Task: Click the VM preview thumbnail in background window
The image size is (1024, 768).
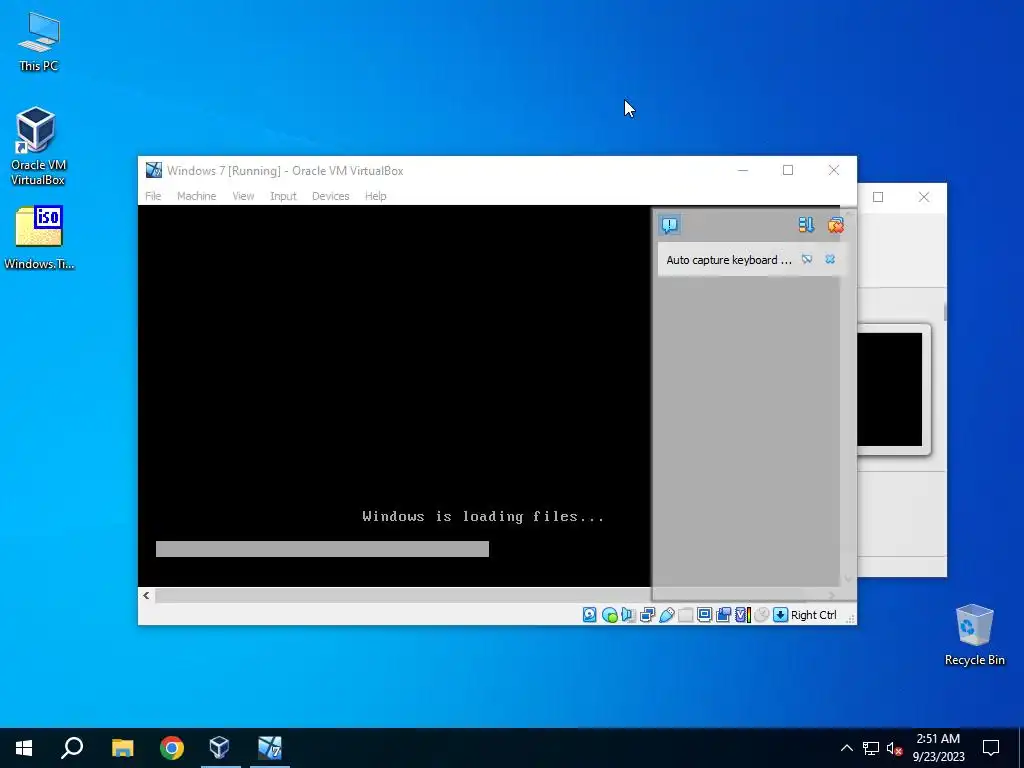Action: [889, 389]
